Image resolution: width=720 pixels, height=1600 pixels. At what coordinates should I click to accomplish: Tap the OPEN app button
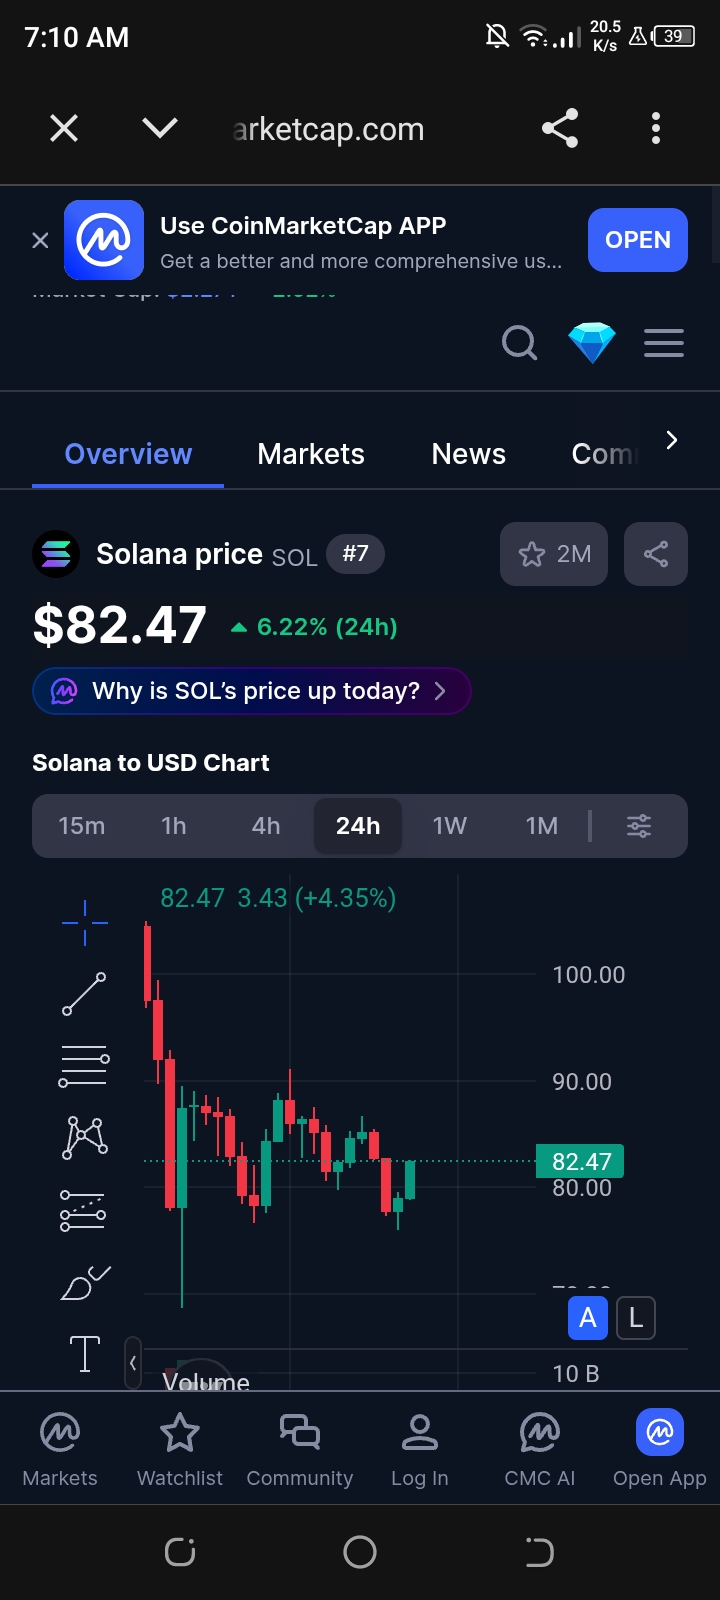pos(638,240)
